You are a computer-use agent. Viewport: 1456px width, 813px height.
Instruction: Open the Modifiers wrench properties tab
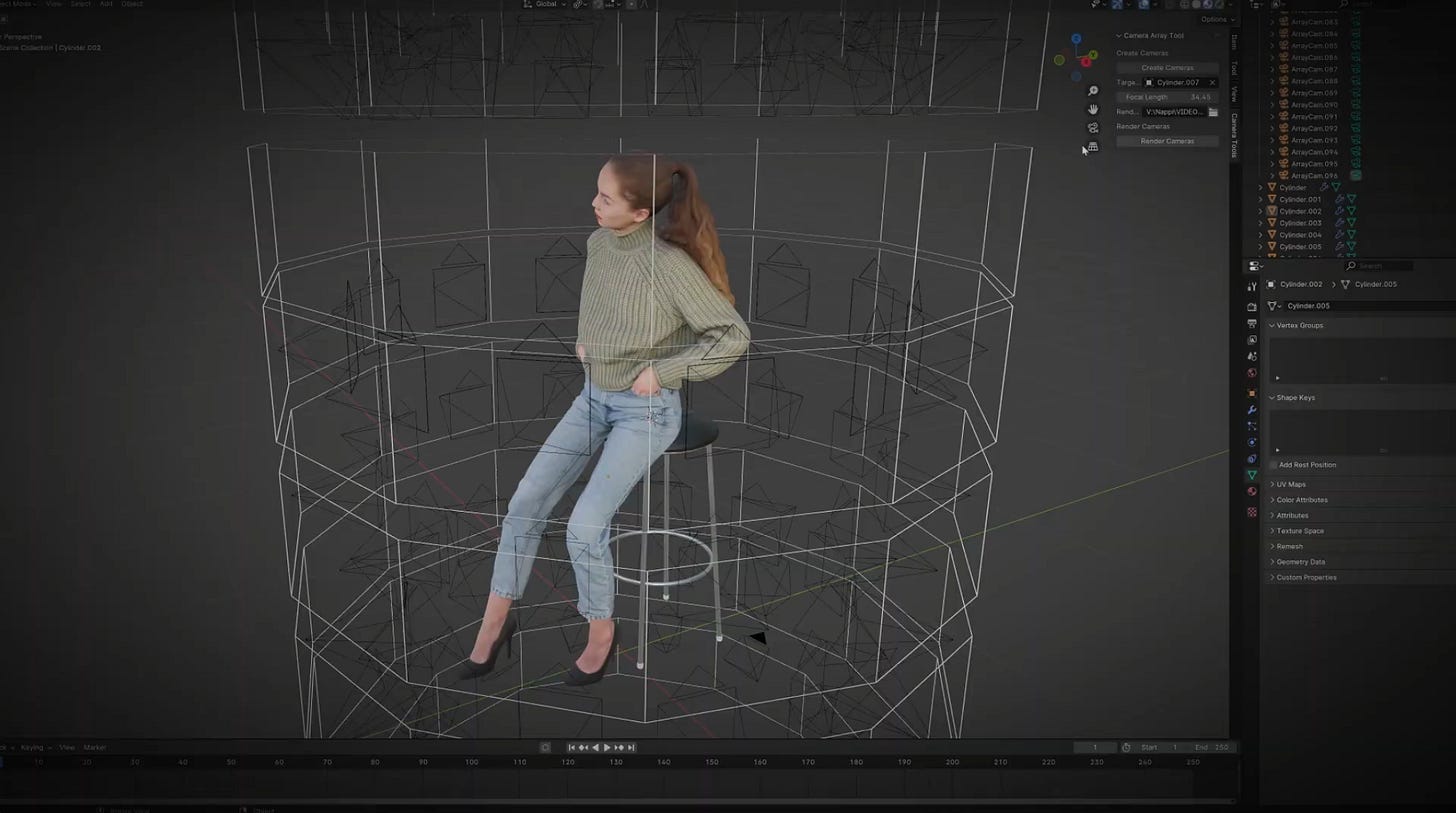tap(1252, 410)
